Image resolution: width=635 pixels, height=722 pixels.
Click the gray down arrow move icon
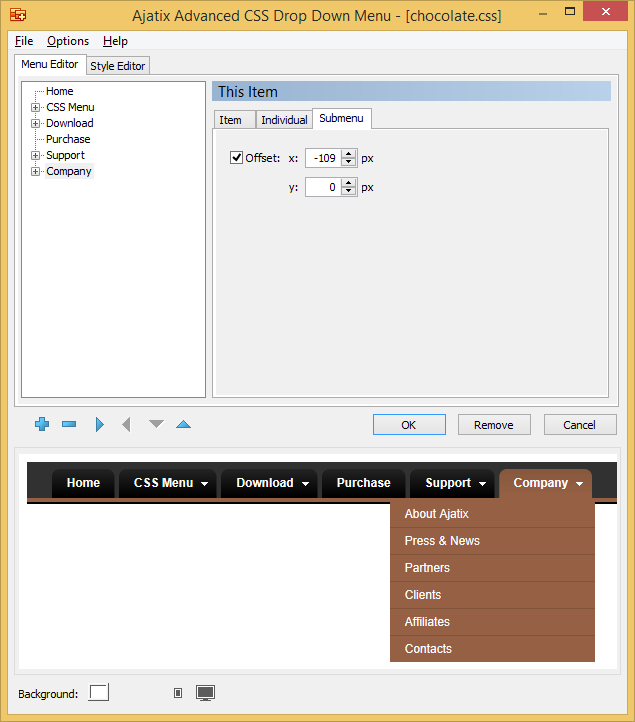point(157,424)
